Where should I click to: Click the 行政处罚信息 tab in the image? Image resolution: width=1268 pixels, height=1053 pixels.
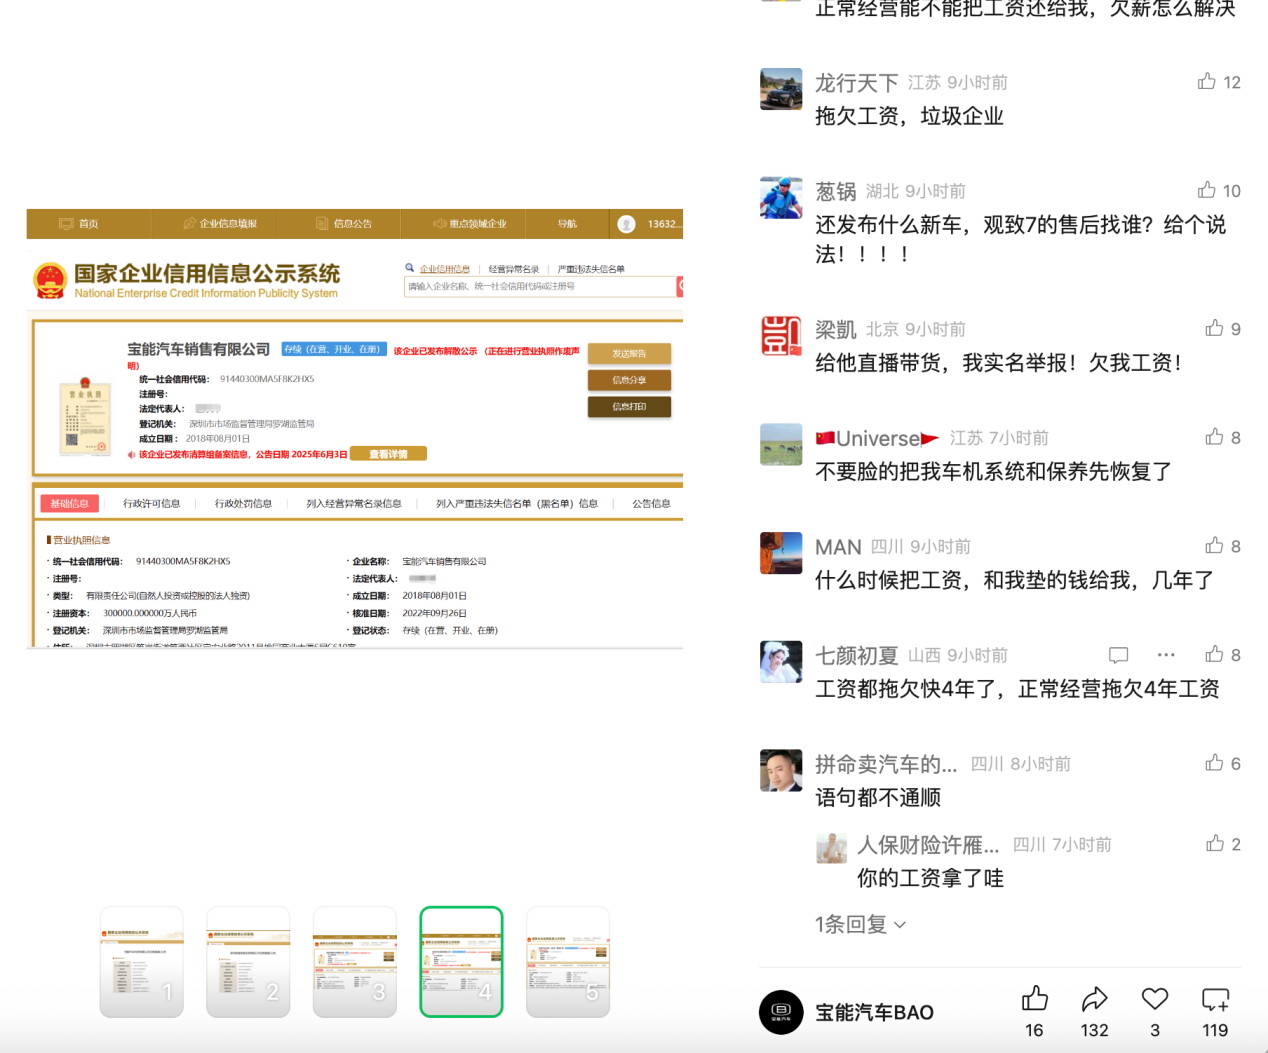[x=243, y=504]
